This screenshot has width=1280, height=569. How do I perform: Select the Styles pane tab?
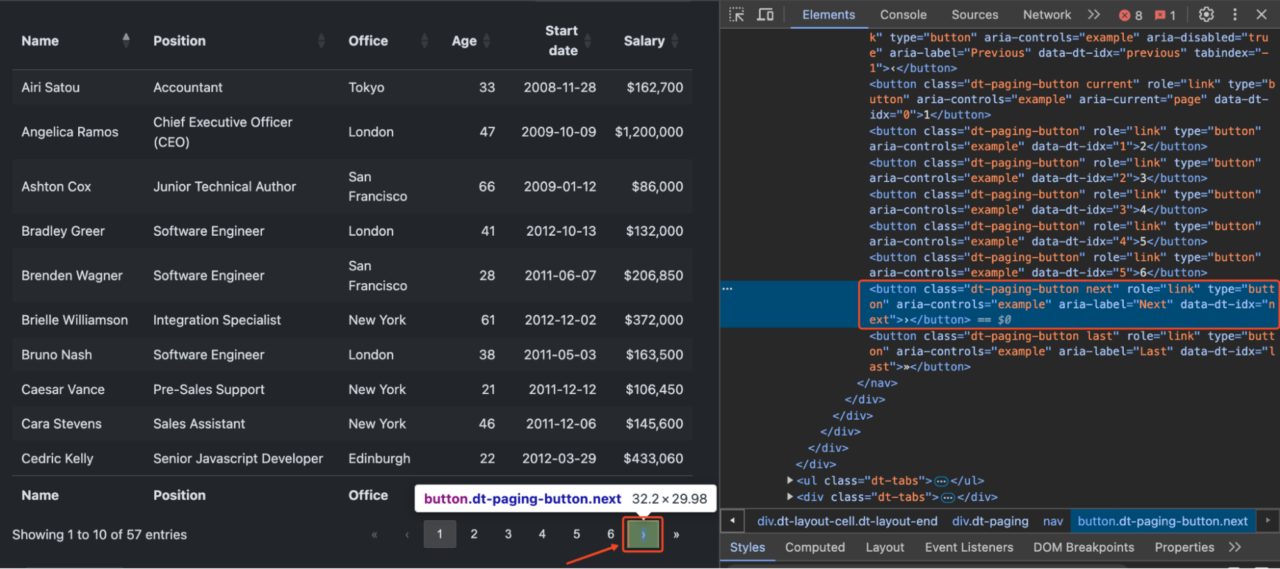point(747,547)
